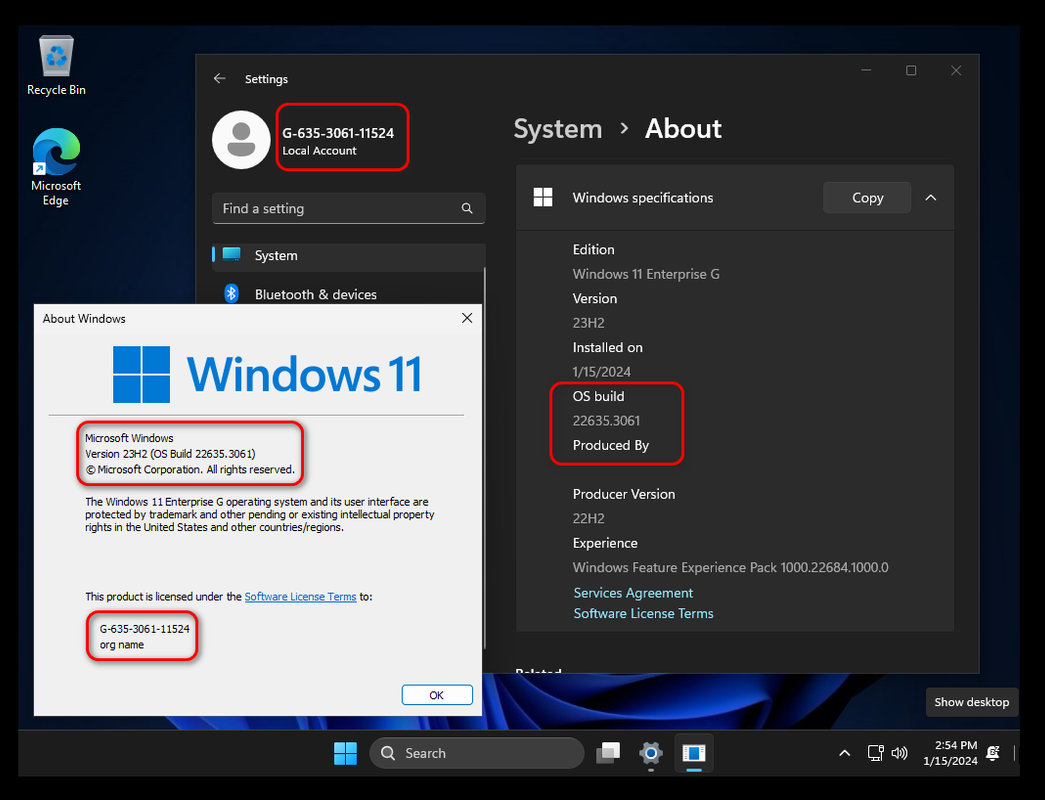Viewport: 1045px width, 800px height.
Task: Open notification bell in system tray
Action: (993, 753)
